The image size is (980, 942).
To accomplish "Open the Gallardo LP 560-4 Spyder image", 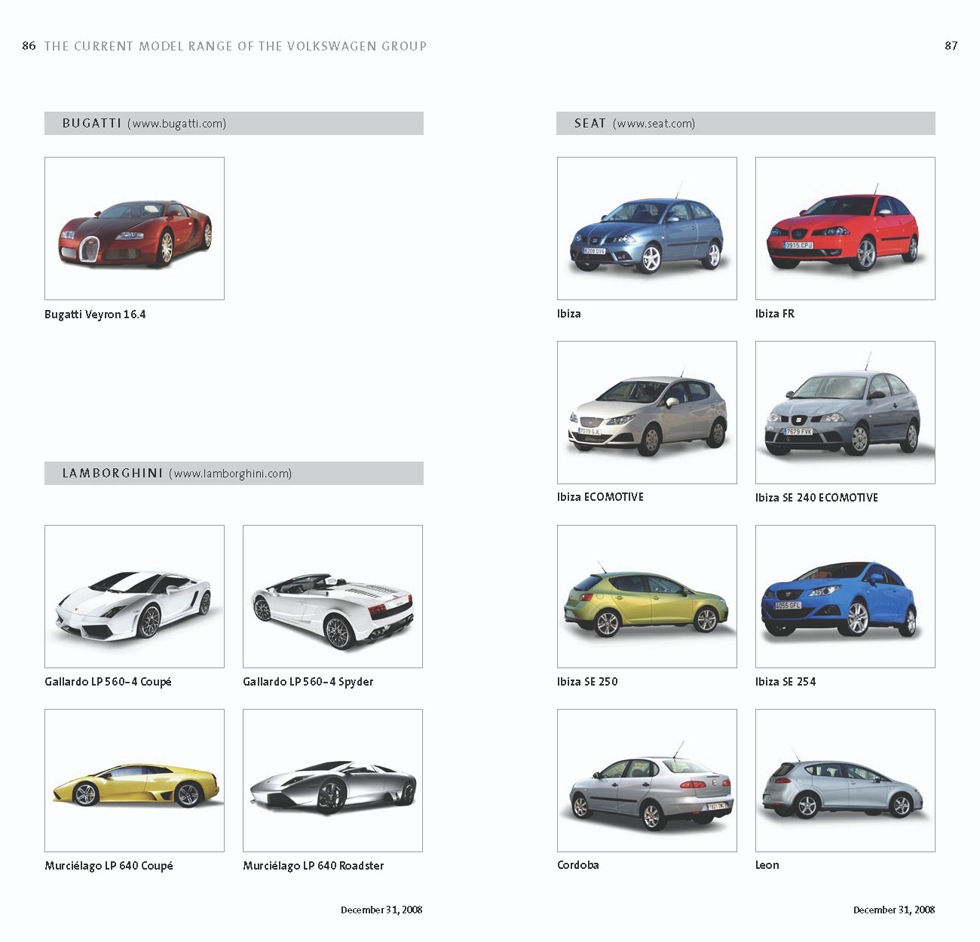I will coord(332,597).
